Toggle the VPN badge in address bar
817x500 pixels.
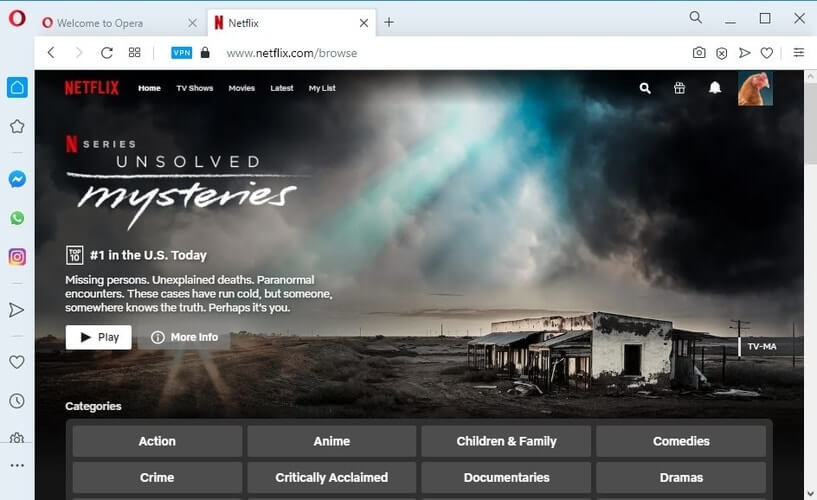pos(181,53)
